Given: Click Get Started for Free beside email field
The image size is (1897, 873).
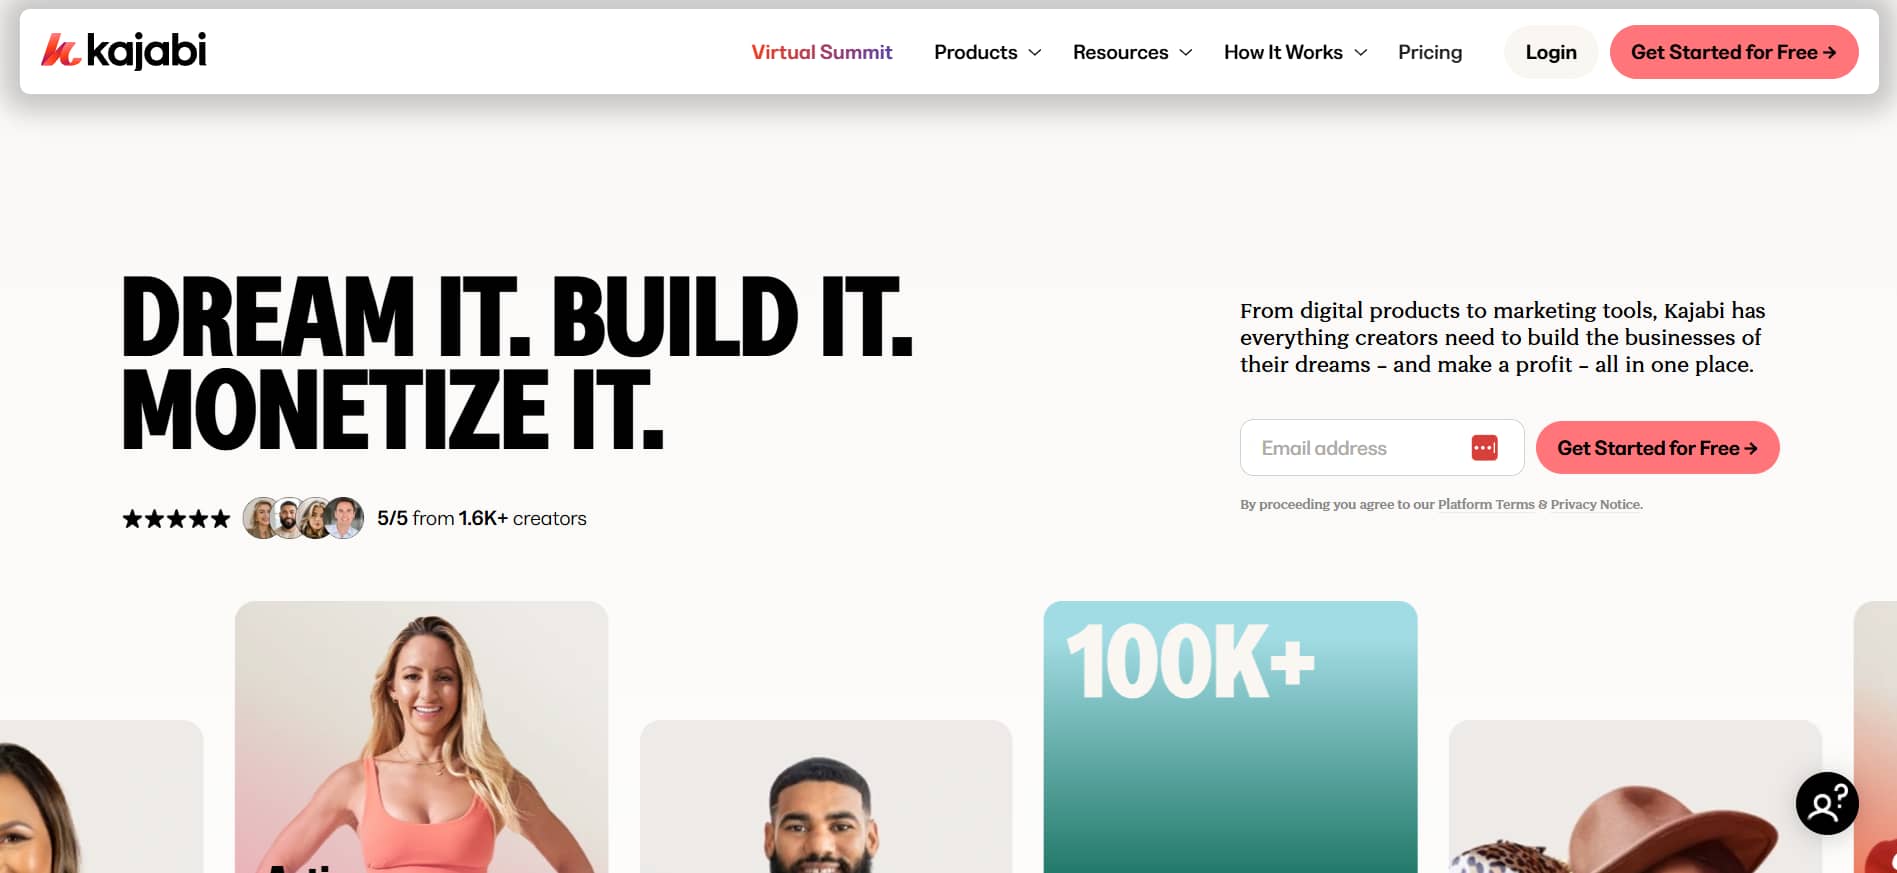Looking at the screenshot, I should [x=1657, y=448].
